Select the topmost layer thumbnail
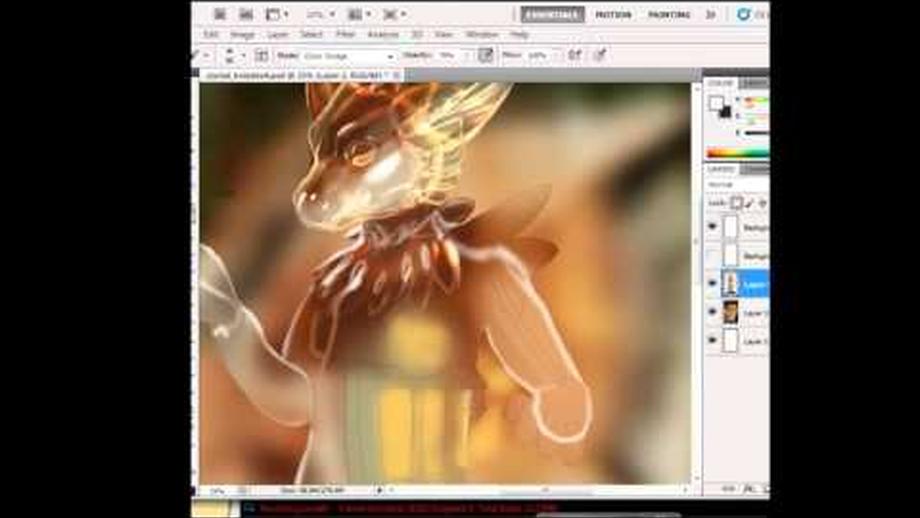Screen dimensions: 920x518 (x=730, y=226)
